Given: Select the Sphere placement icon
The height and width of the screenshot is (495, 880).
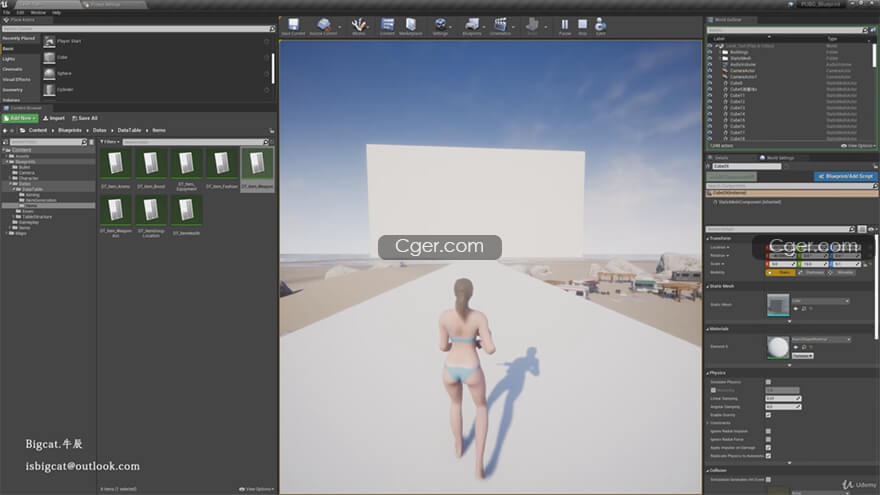Looking at the screenshot, I should 49,74.
